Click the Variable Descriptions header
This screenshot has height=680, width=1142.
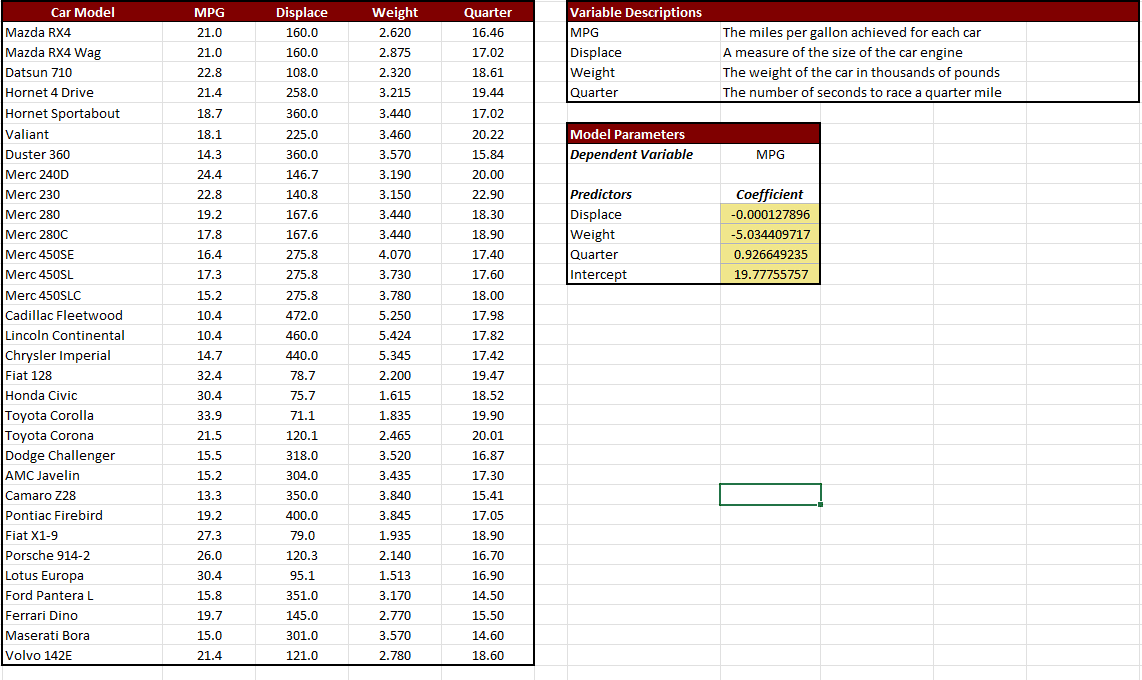point(852,12)
